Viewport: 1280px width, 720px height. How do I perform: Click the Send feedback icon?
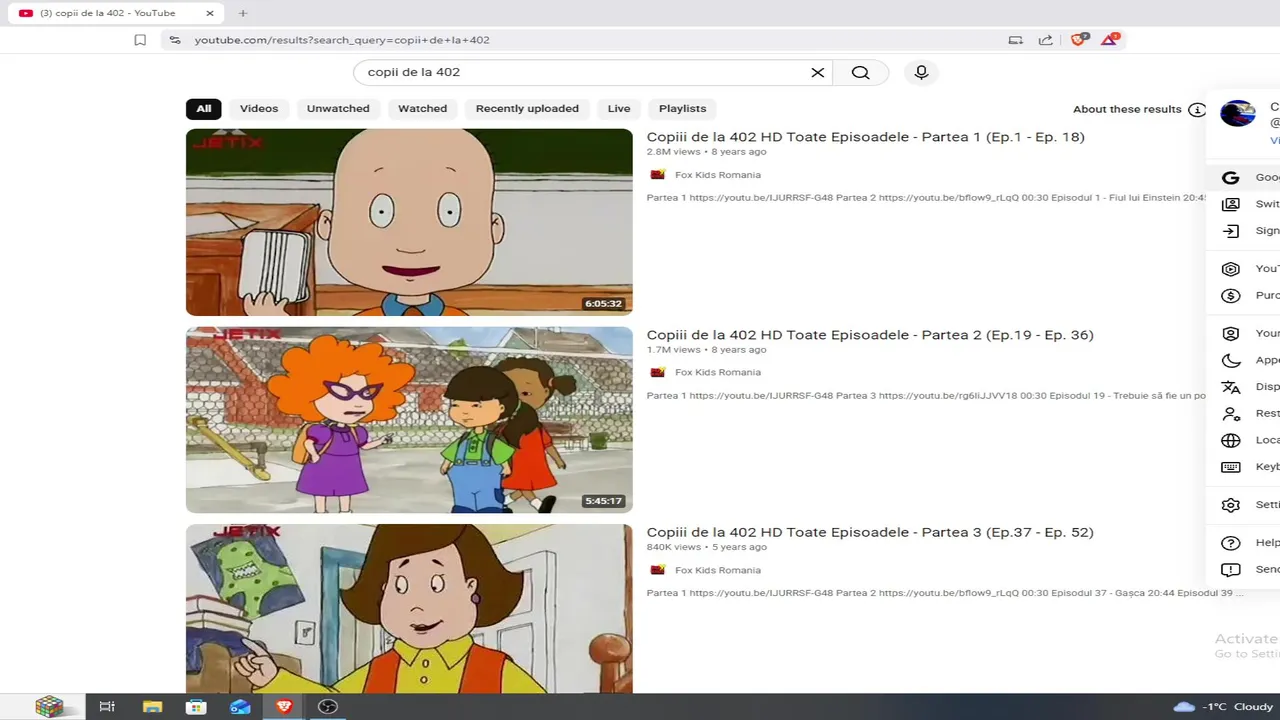[1231, 569]
